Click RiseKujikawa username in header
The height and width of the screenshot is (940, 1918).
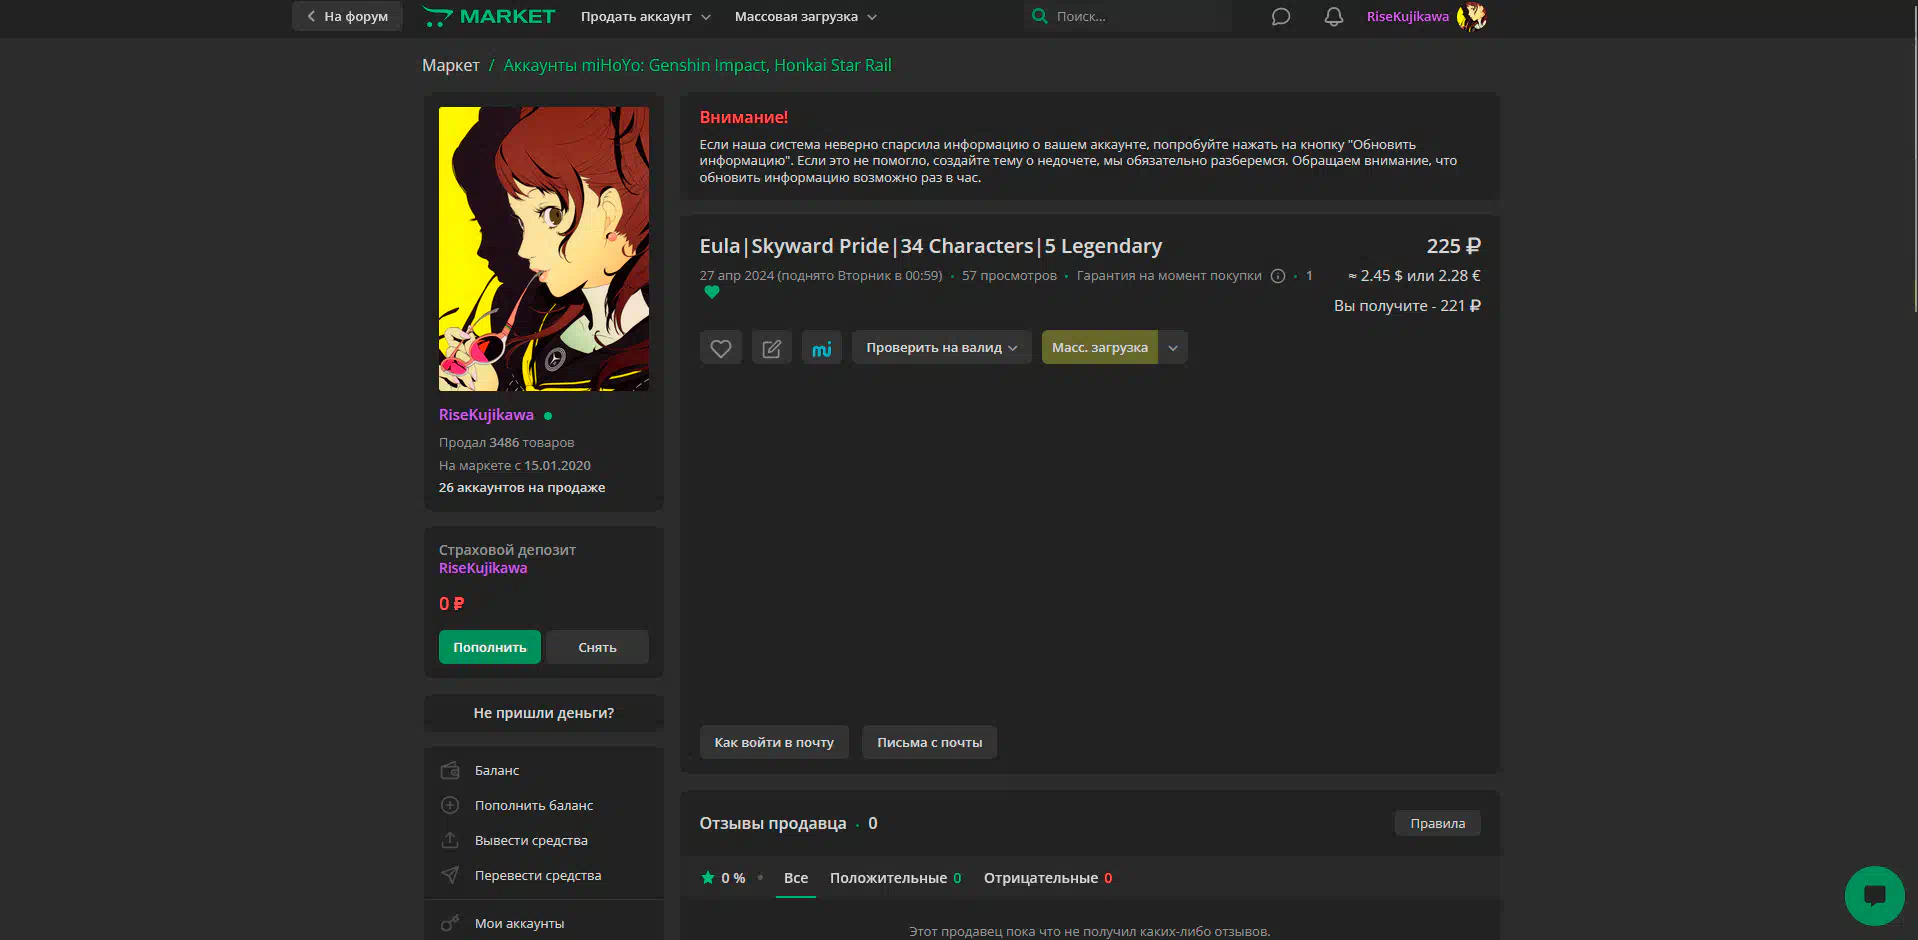tap(1408, 16)
